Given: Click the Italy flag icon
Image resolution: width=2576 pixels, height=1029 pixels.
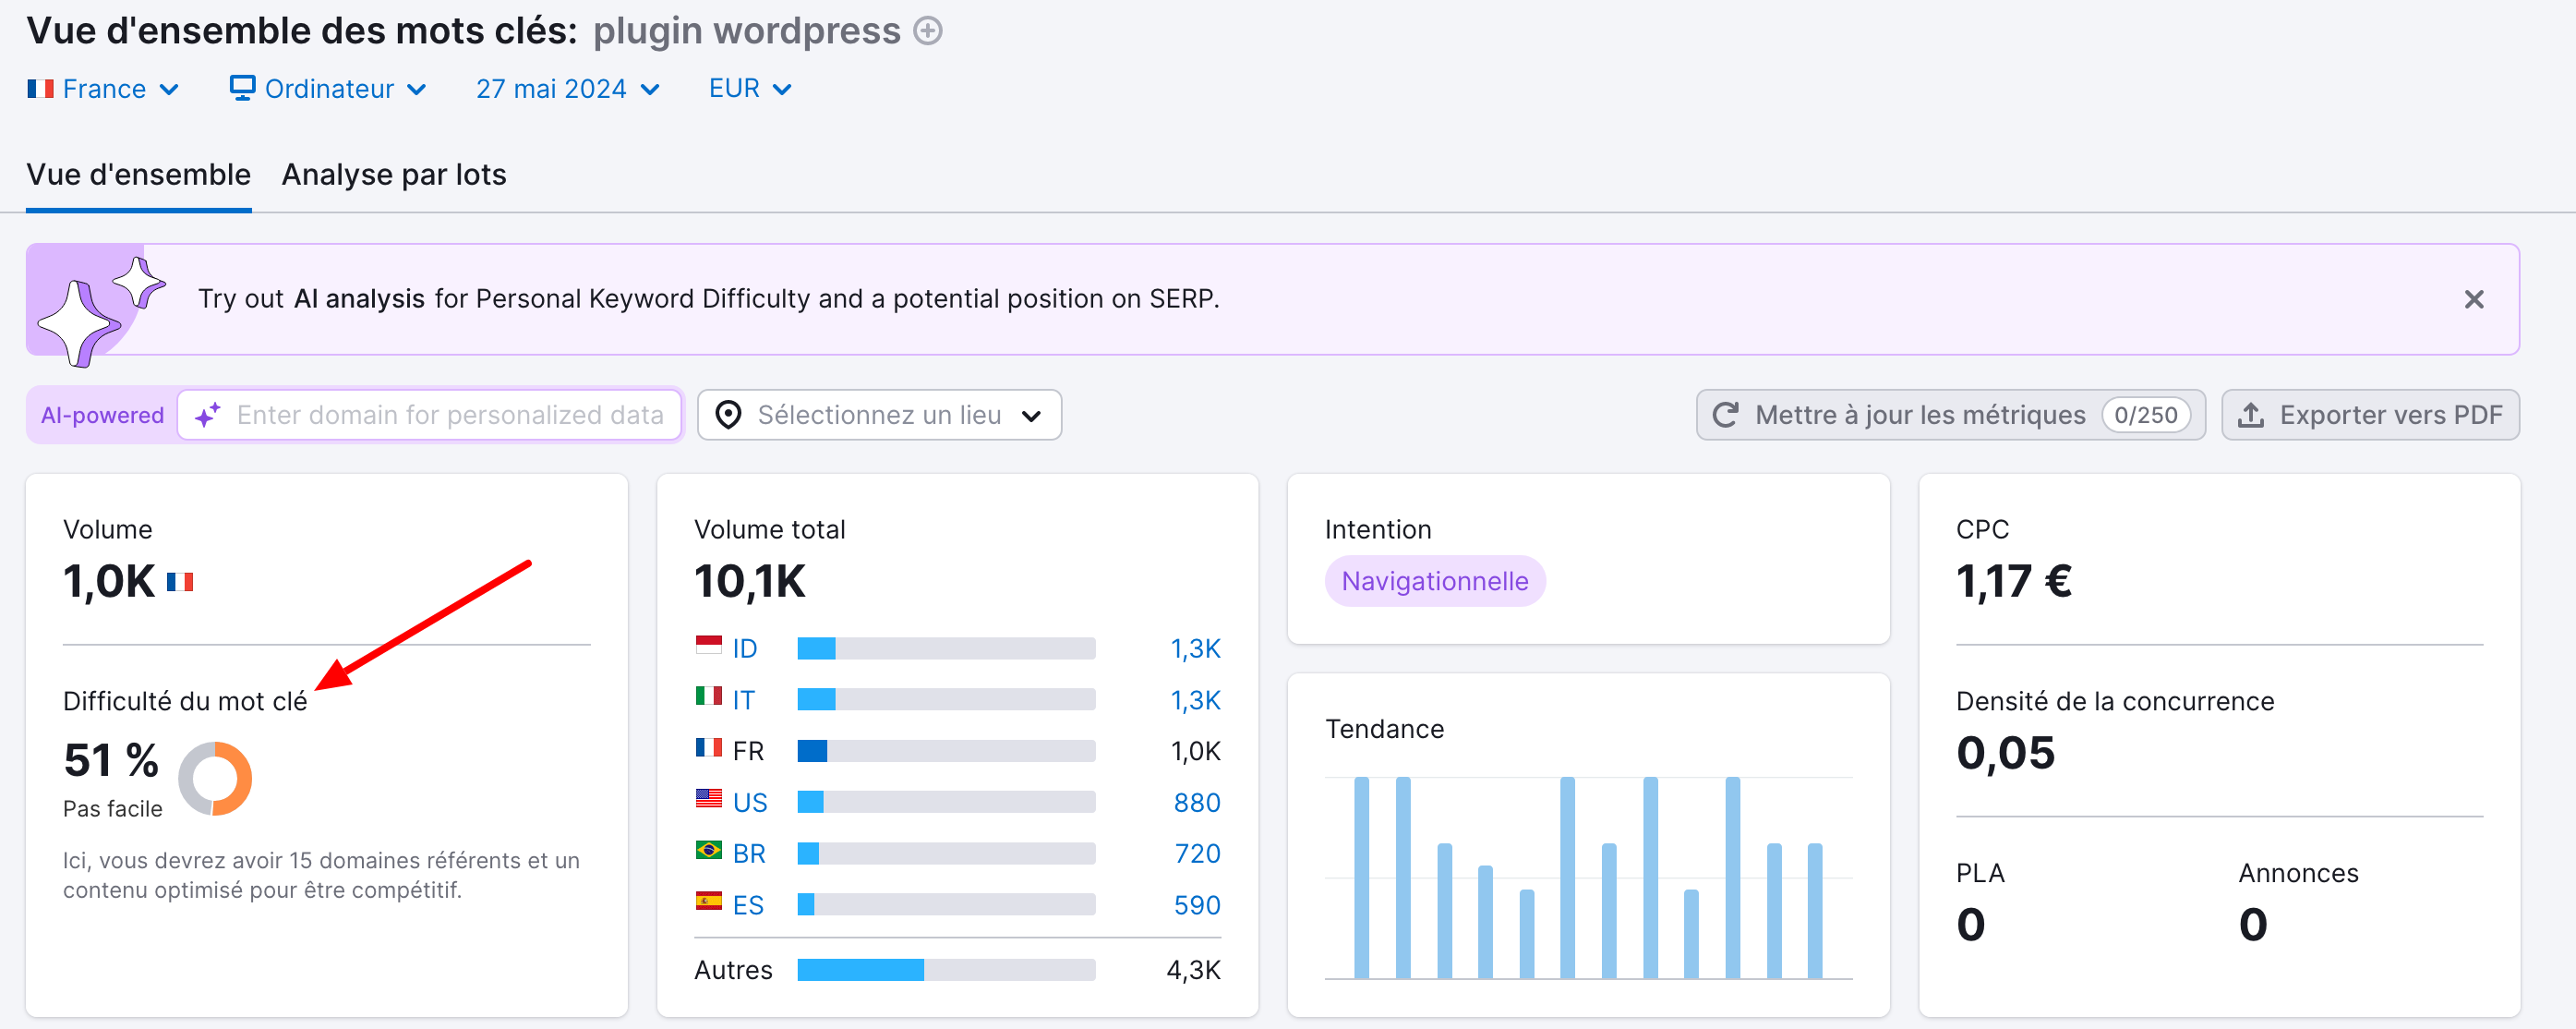Looking at the screenshot, I should (708, 696).
